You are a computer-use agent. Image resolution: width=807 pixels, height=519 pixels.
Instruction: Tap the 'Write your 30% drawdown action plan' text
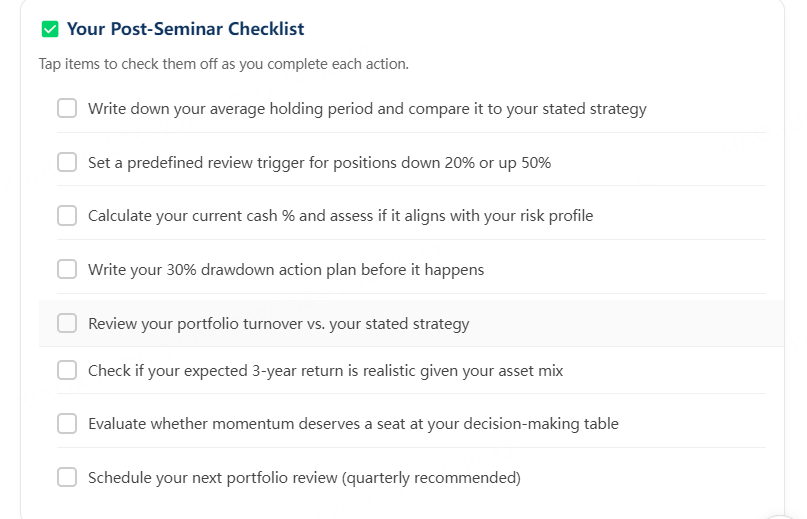tap(286, 270)
